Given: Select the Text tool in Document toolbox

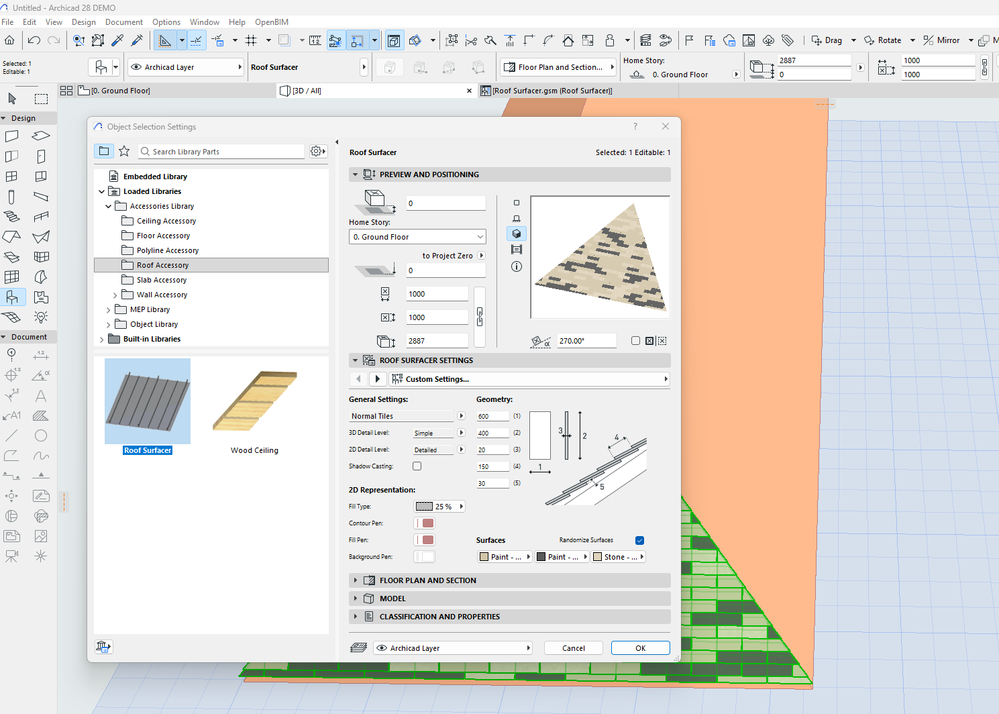Looking at the screenshot, I should click(x=41, y=396).
